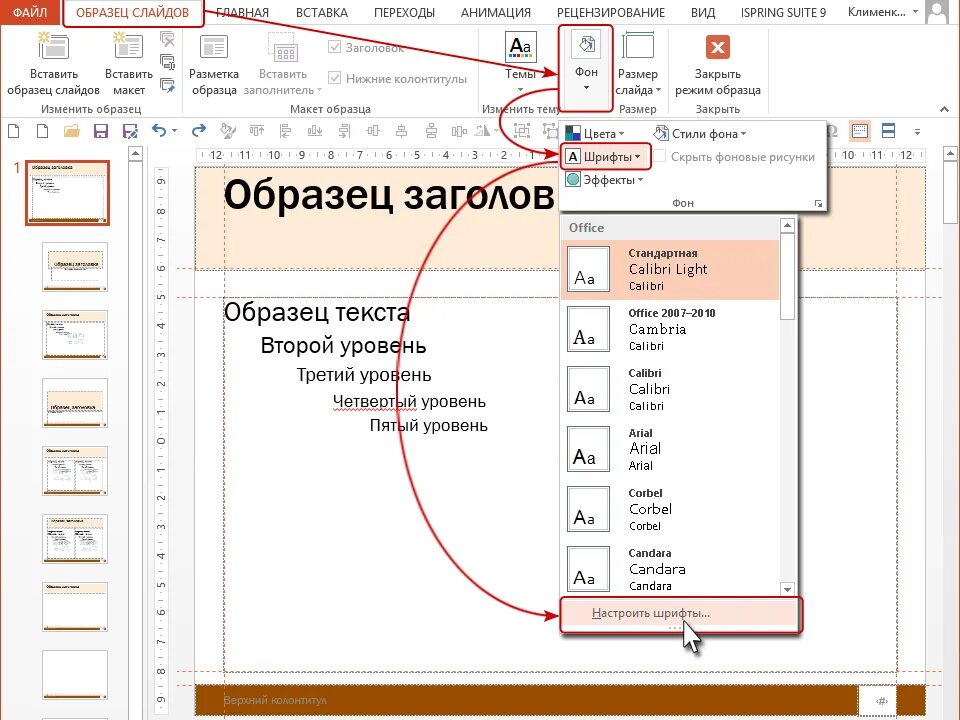Click the thumbnail pane scroll-up arrow

point(135,153)
